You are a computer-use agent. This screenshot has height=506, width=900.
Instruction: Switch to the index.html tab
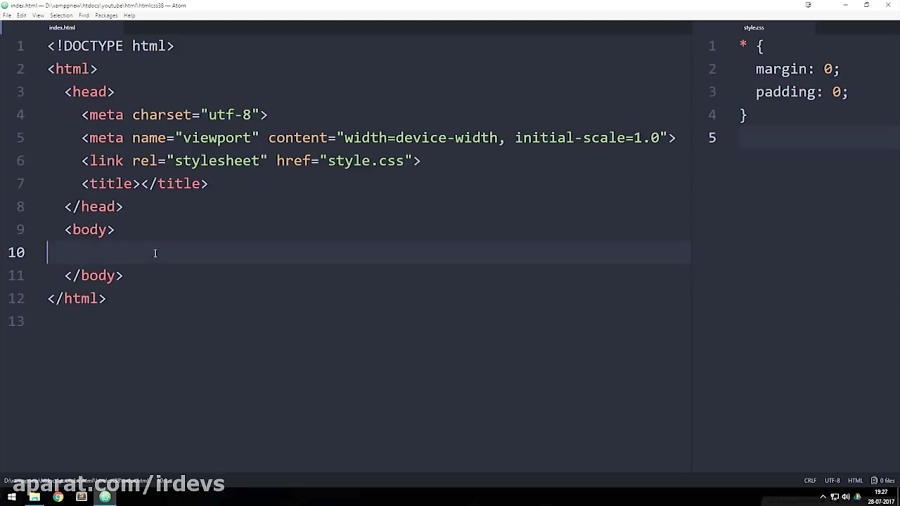tap(62, 28)
